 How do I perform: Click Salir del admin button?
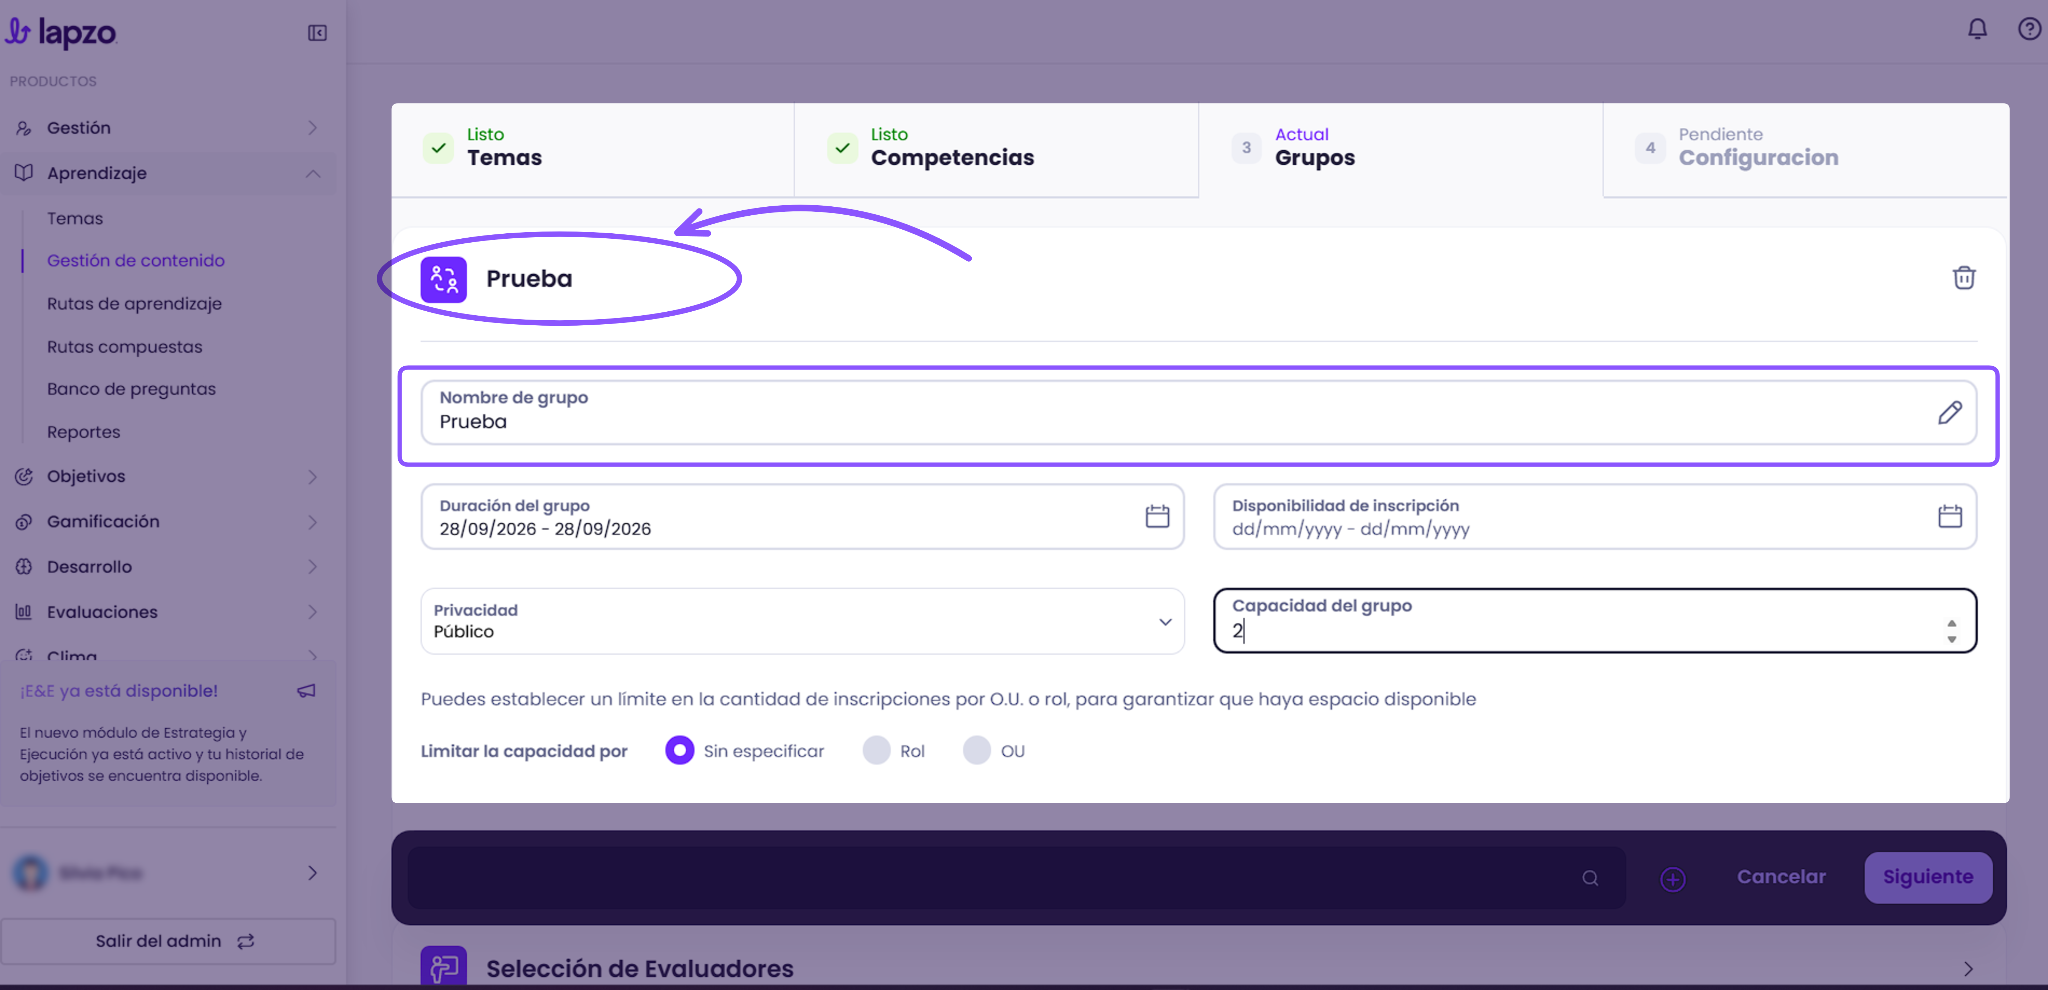(x=168, y=941)
